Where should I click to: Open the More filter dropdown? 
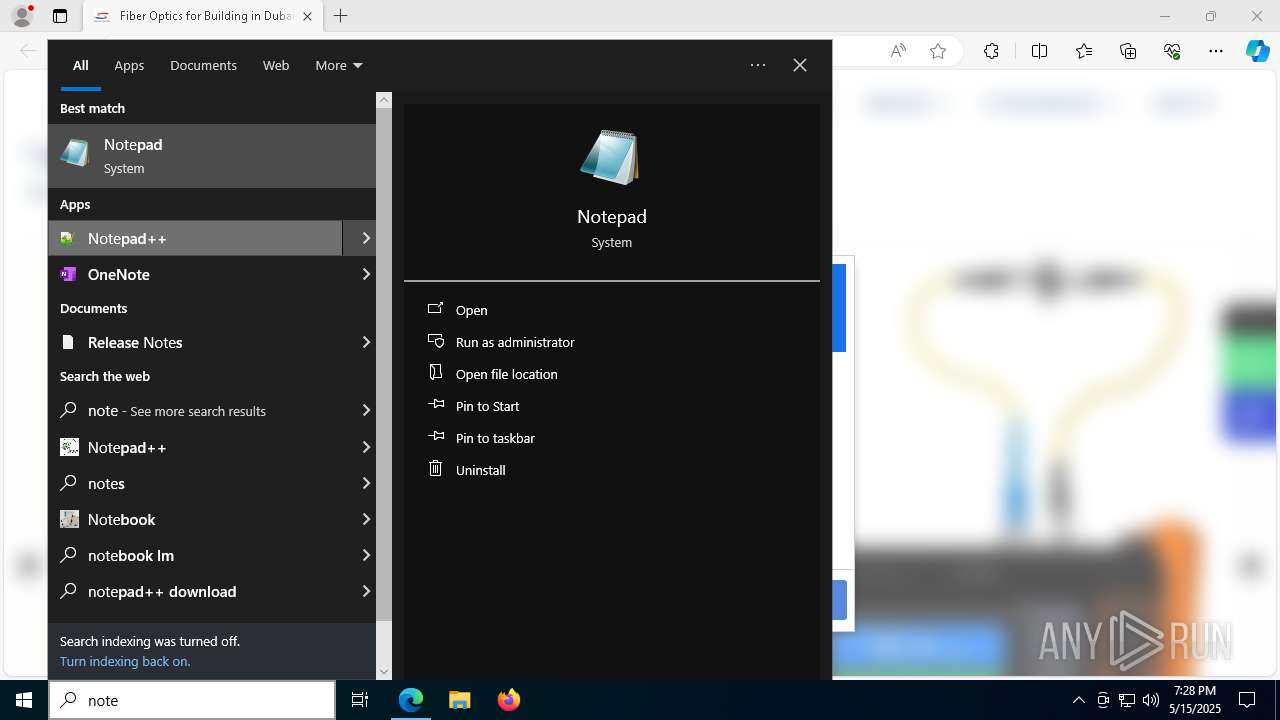338,65
